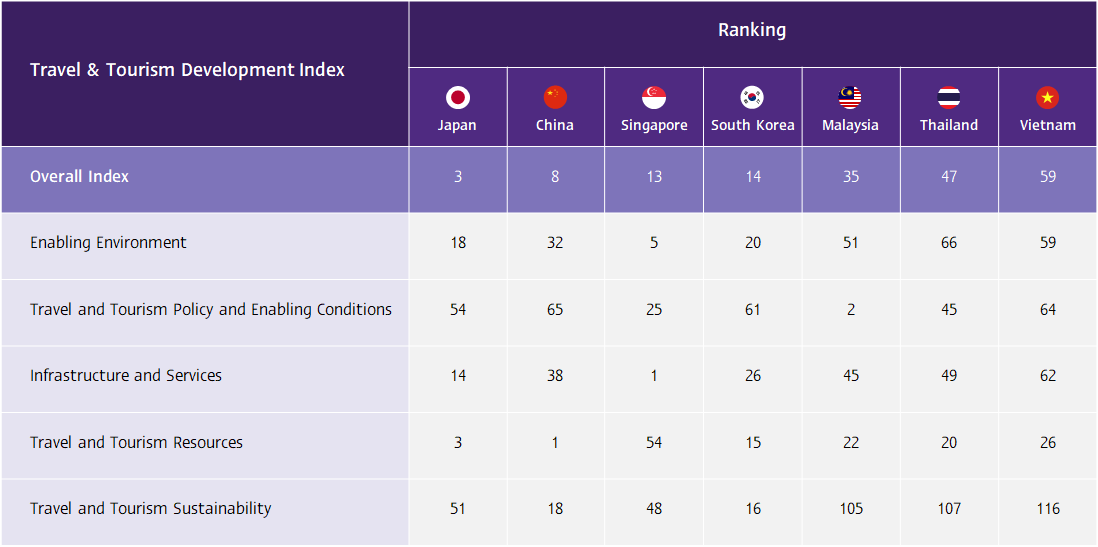Select Thailand's Sustainability ranking 107
The image size is (1098, 547).
pos(949,509)
